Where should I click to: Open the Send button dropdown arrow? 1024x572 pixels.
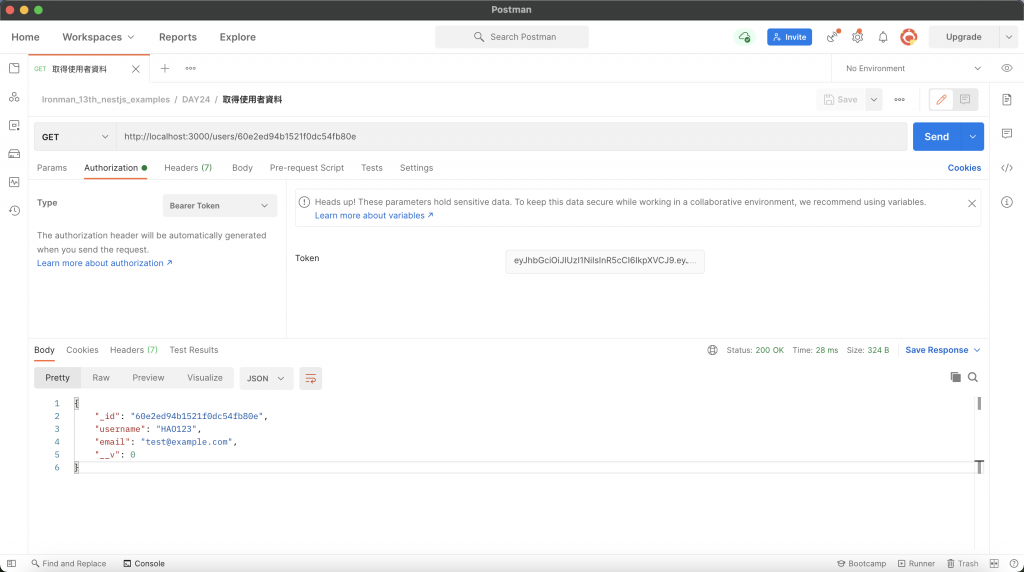pyautogui.click(x=972, y=137)
